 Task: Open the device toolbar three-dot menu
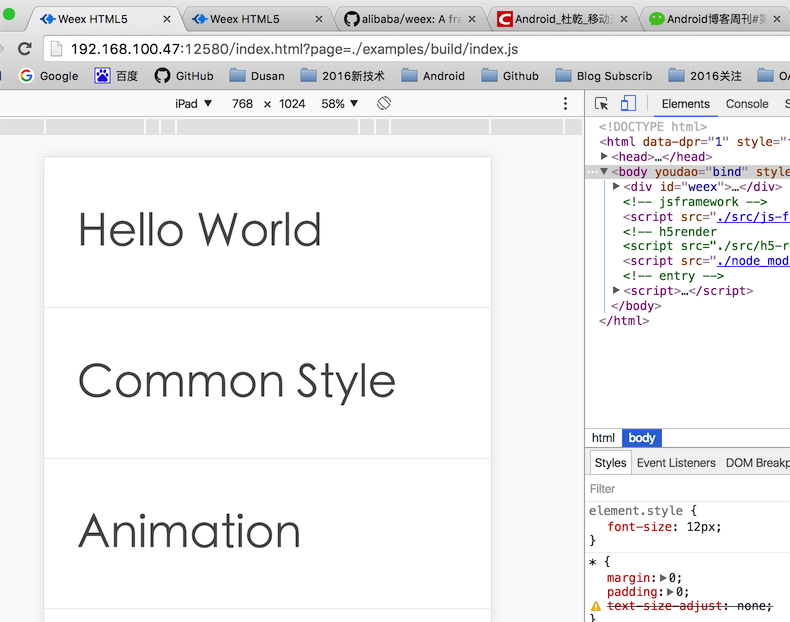565,104
